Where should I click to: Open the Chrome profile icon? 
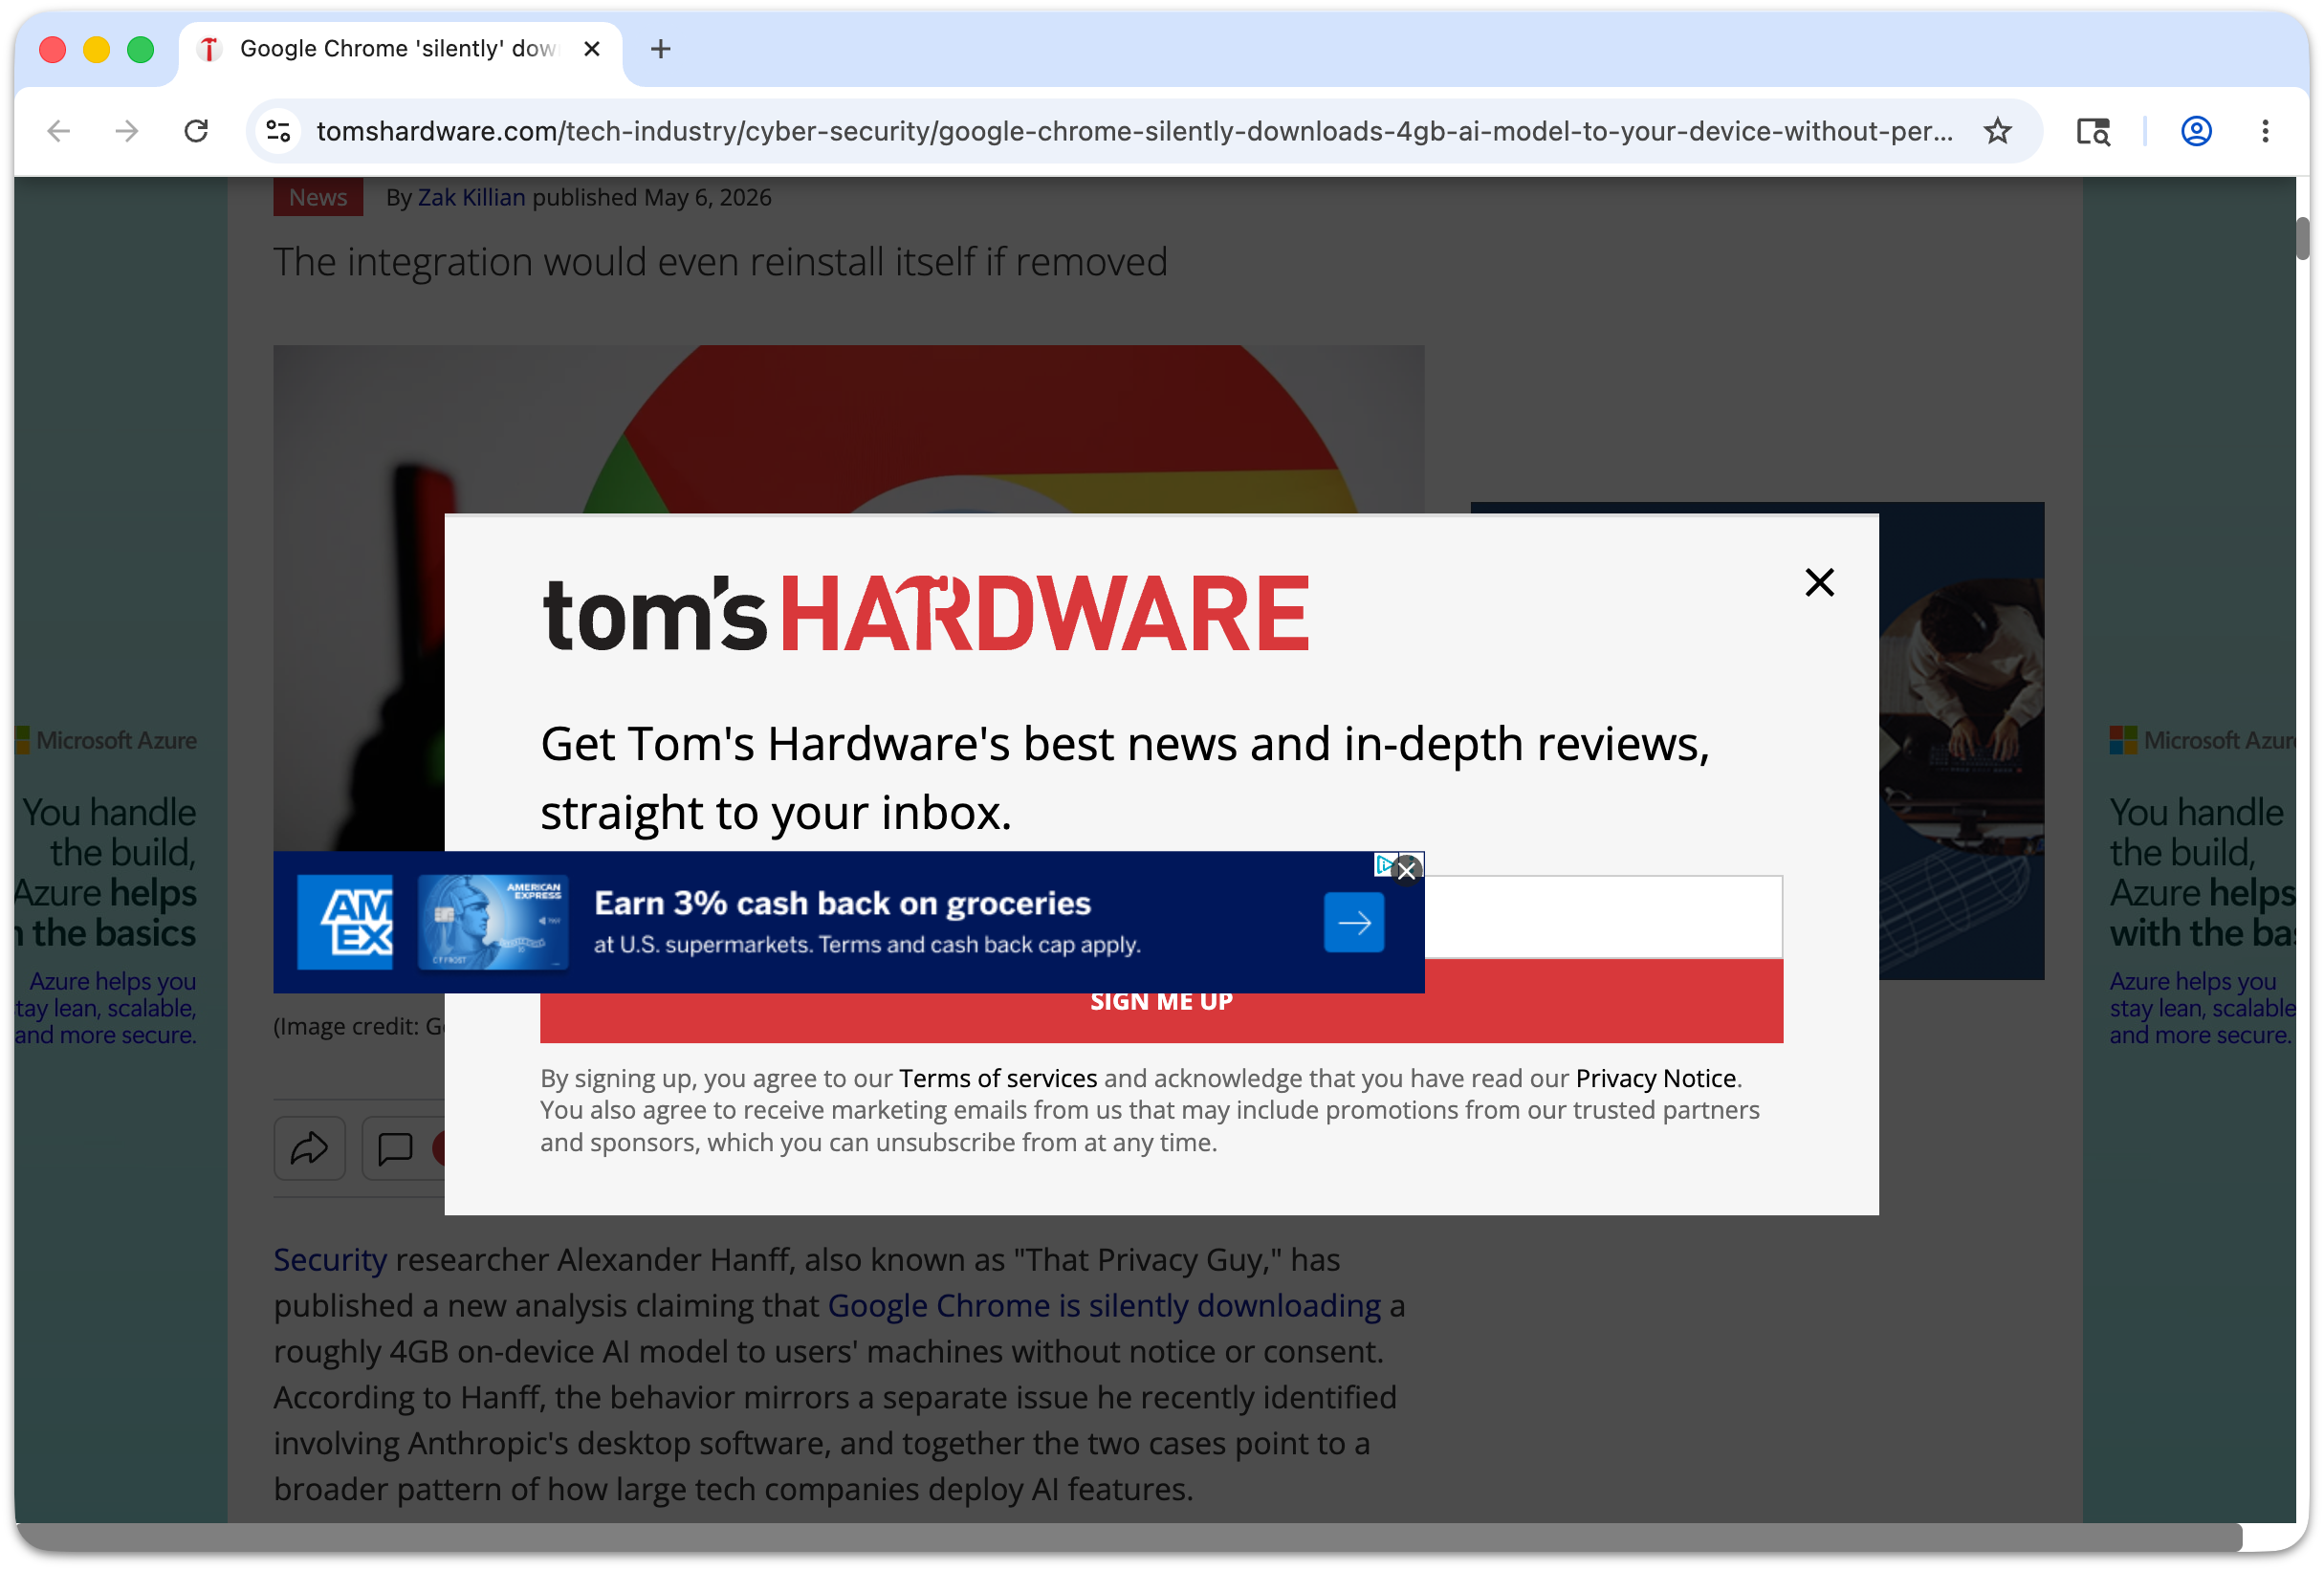click(x=2195, y=131)
